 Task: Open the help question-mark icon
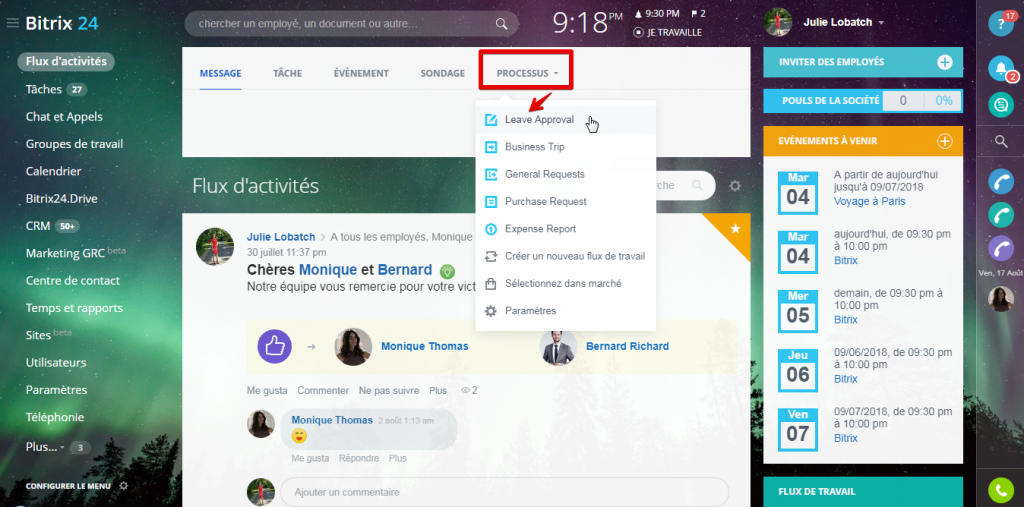click(x=1000, y=24)
